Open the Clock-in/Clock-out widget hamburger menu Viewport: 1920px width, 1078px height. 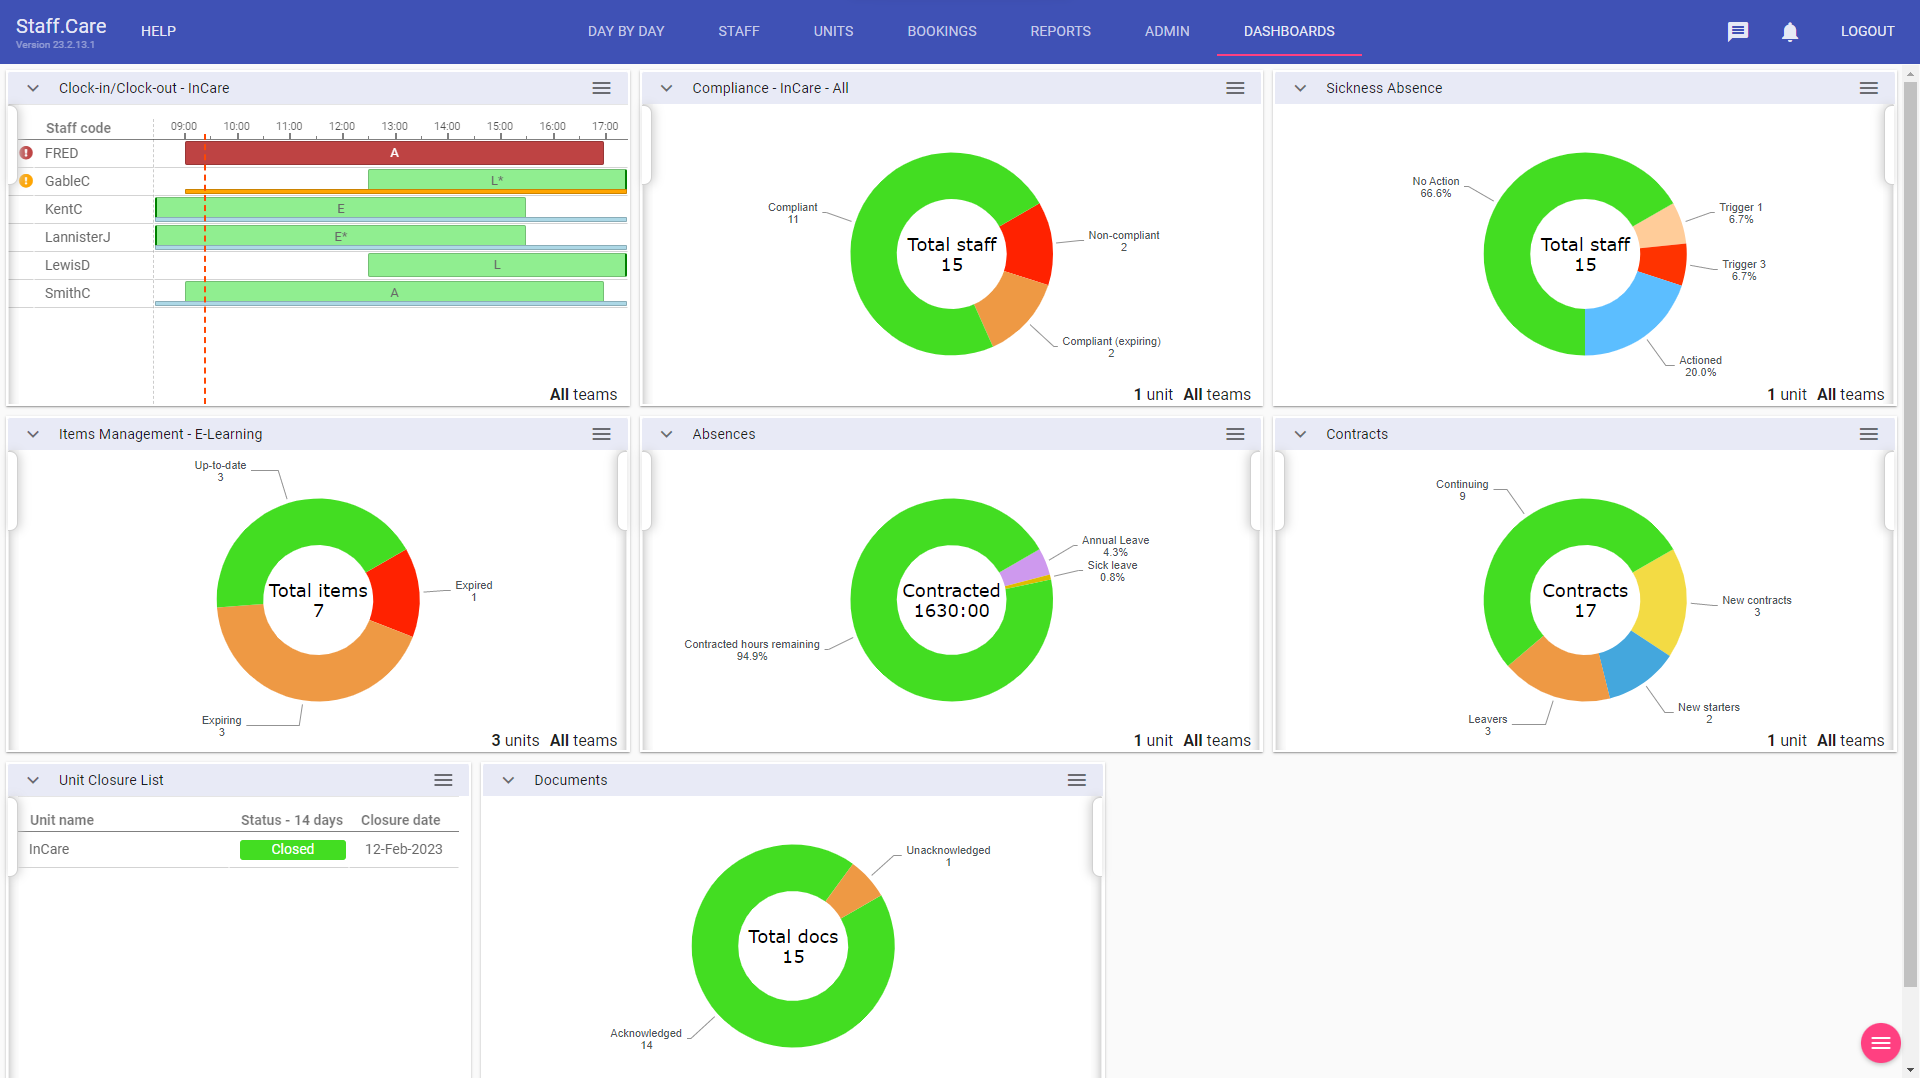[601, 88]
